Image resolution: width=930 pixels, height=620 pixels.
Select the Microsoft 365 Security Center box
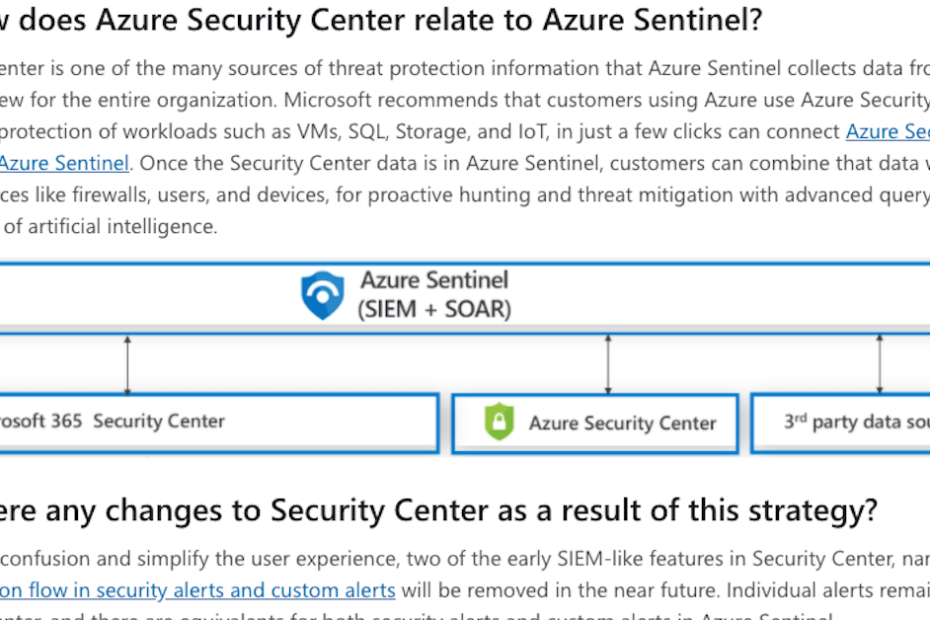click(x=218, y=423)
